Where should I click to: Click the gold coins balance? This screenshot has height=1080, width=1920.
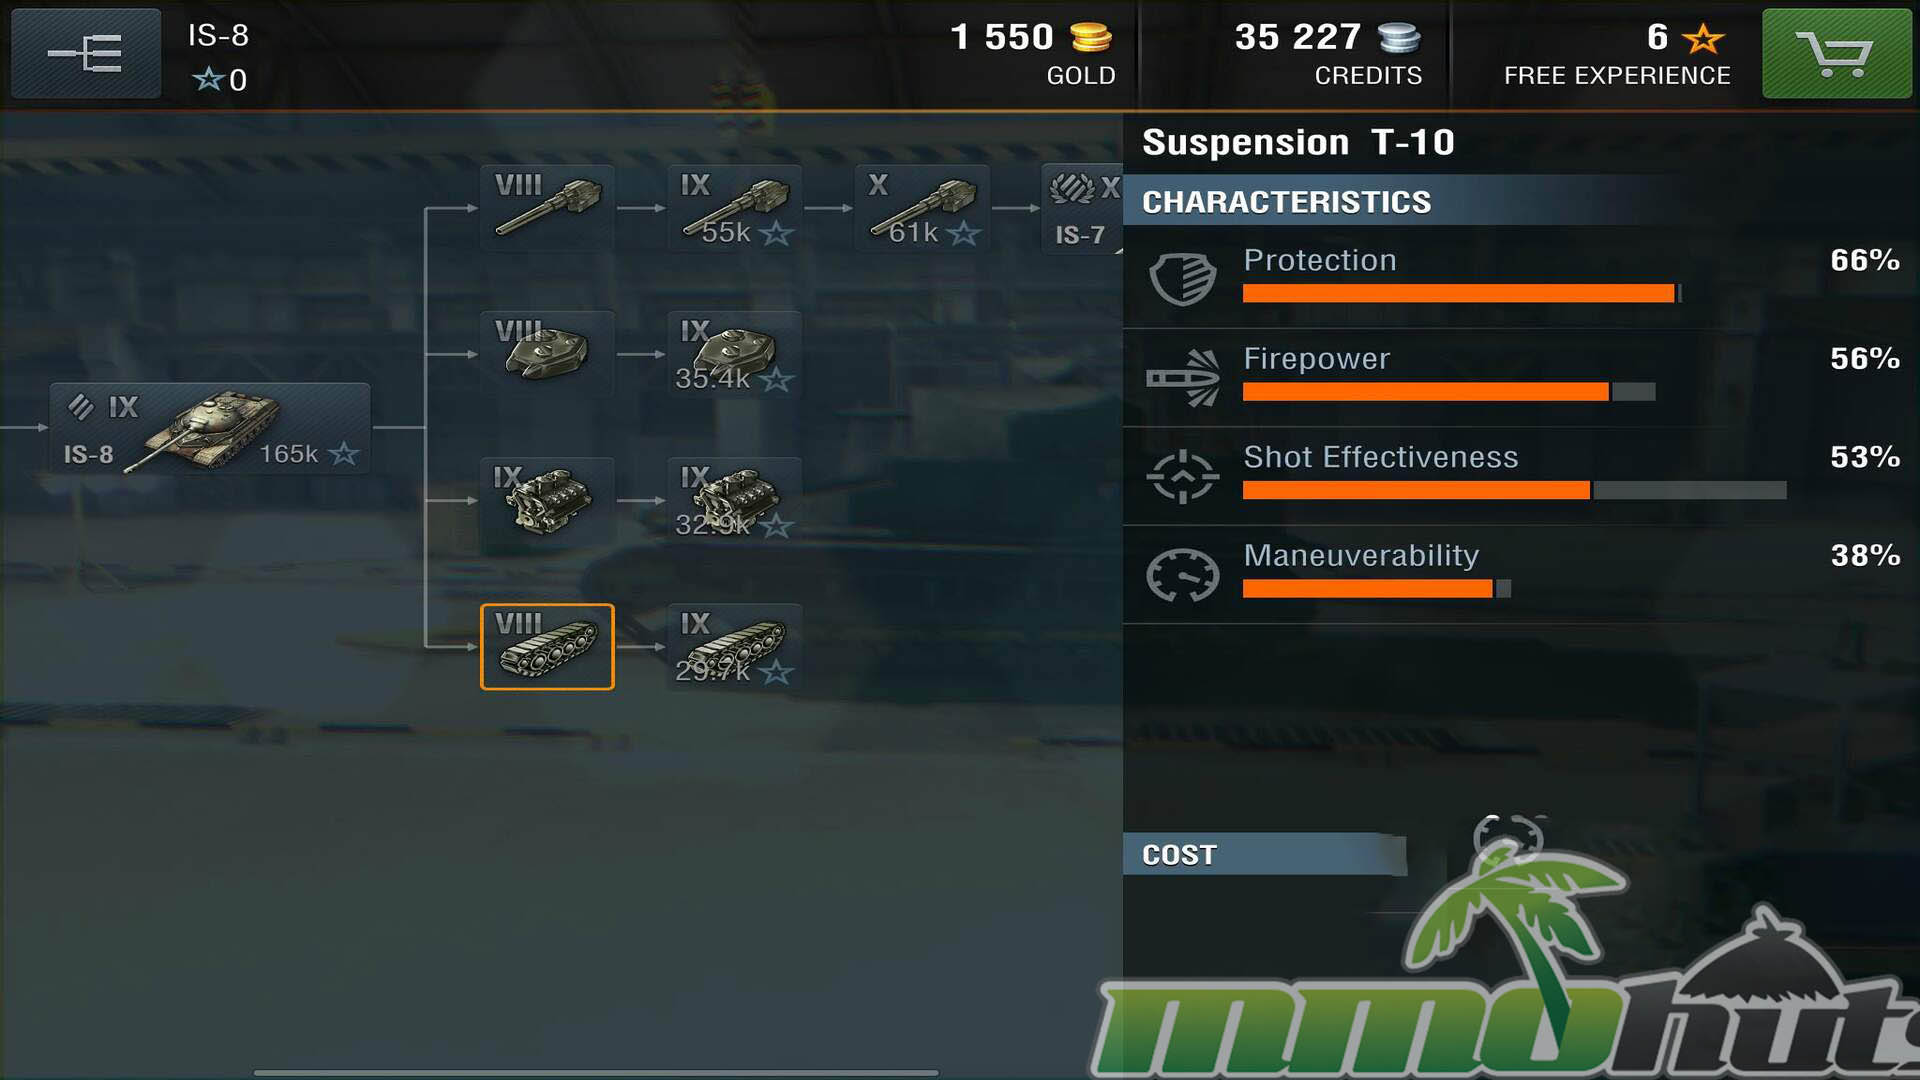coord(1032,54)
